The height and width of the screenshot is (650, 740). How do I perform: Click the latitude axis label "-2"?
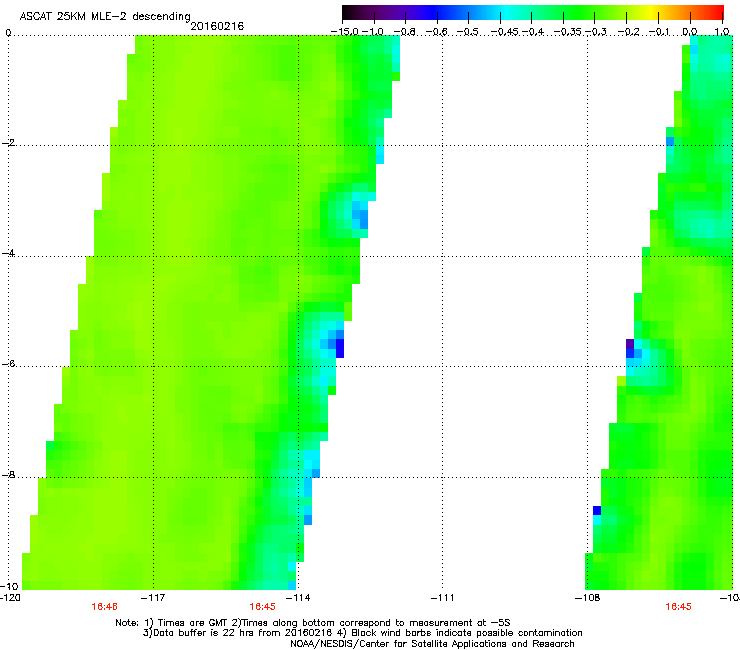click(x=8, y=143)
